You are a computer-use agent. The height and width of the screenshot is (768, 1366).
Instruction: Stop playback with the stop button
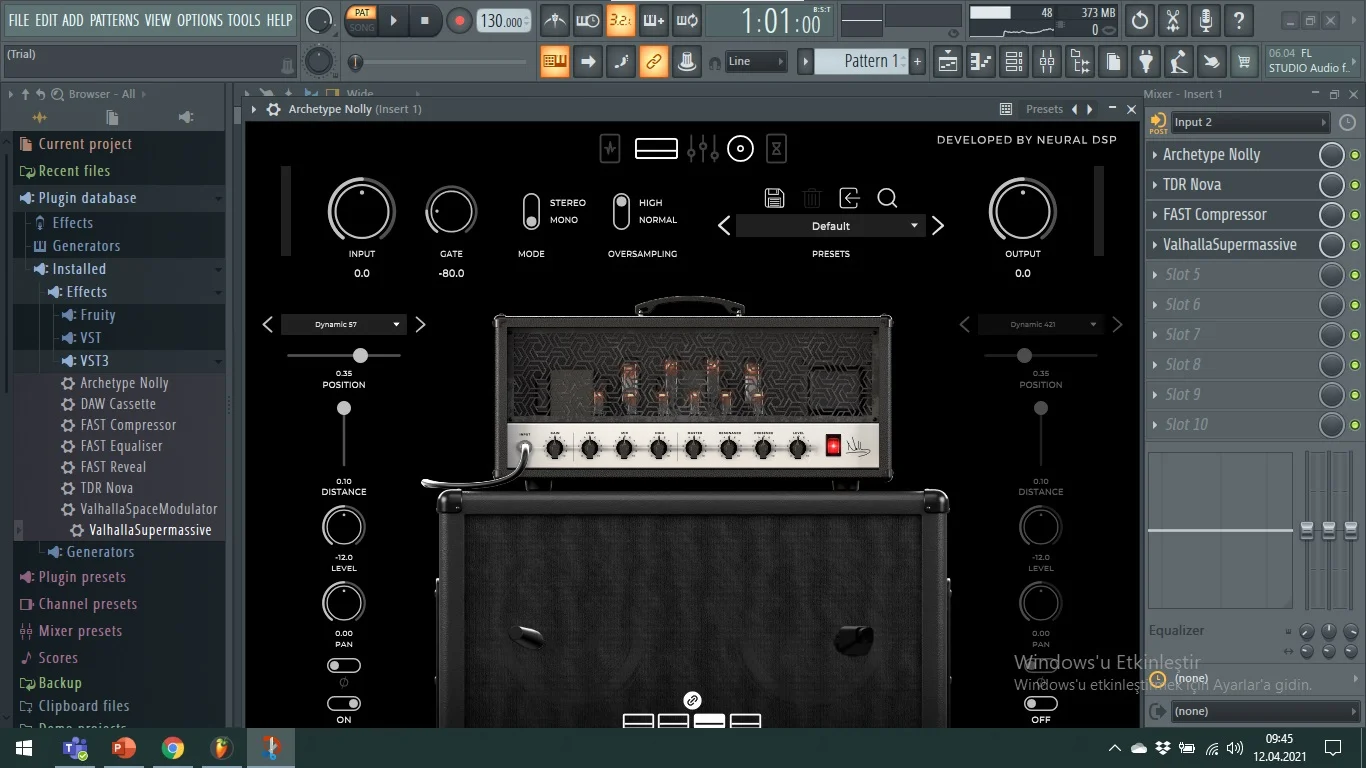[425, 20]
